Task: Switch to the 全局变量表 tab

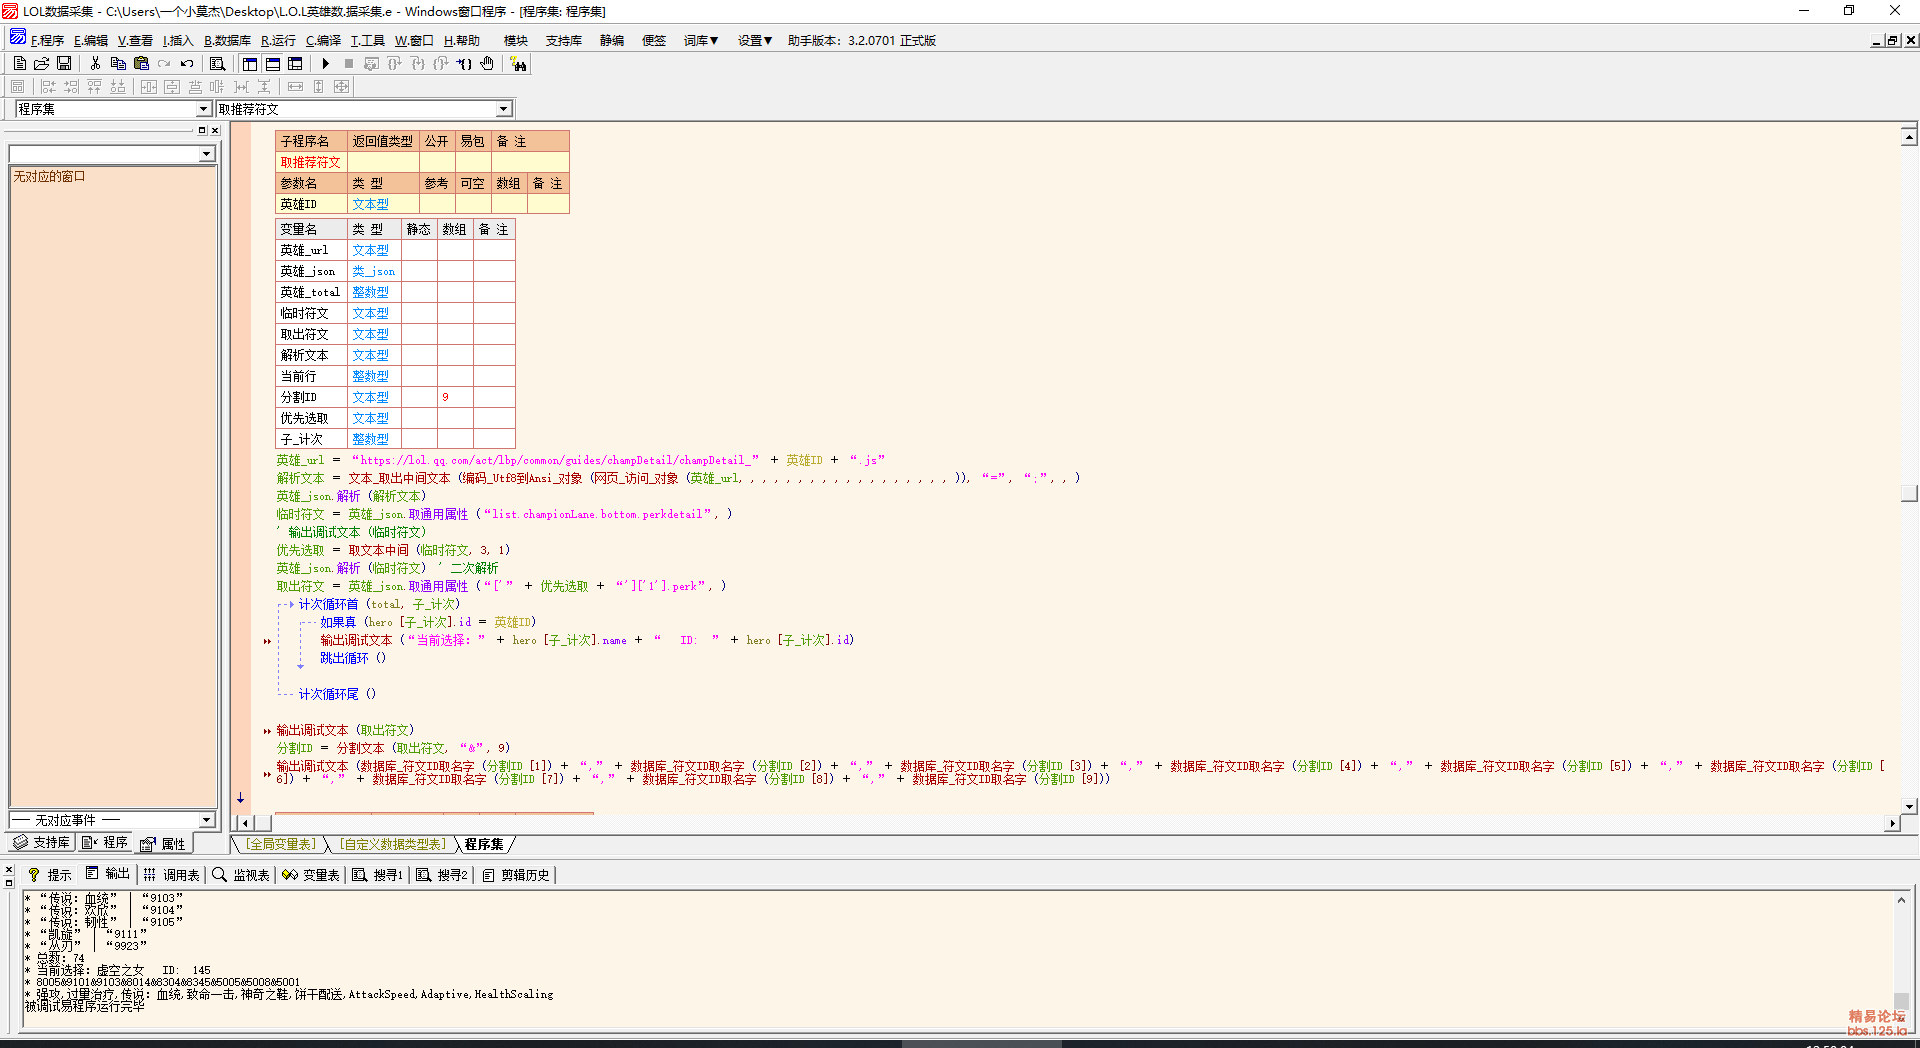Action: (281, 844)
